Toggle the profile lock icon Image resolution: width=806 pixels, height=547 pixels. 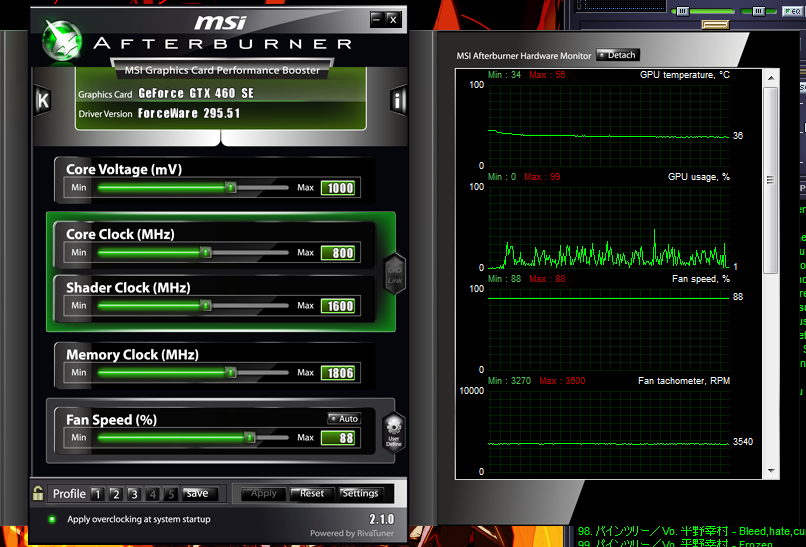38,493
